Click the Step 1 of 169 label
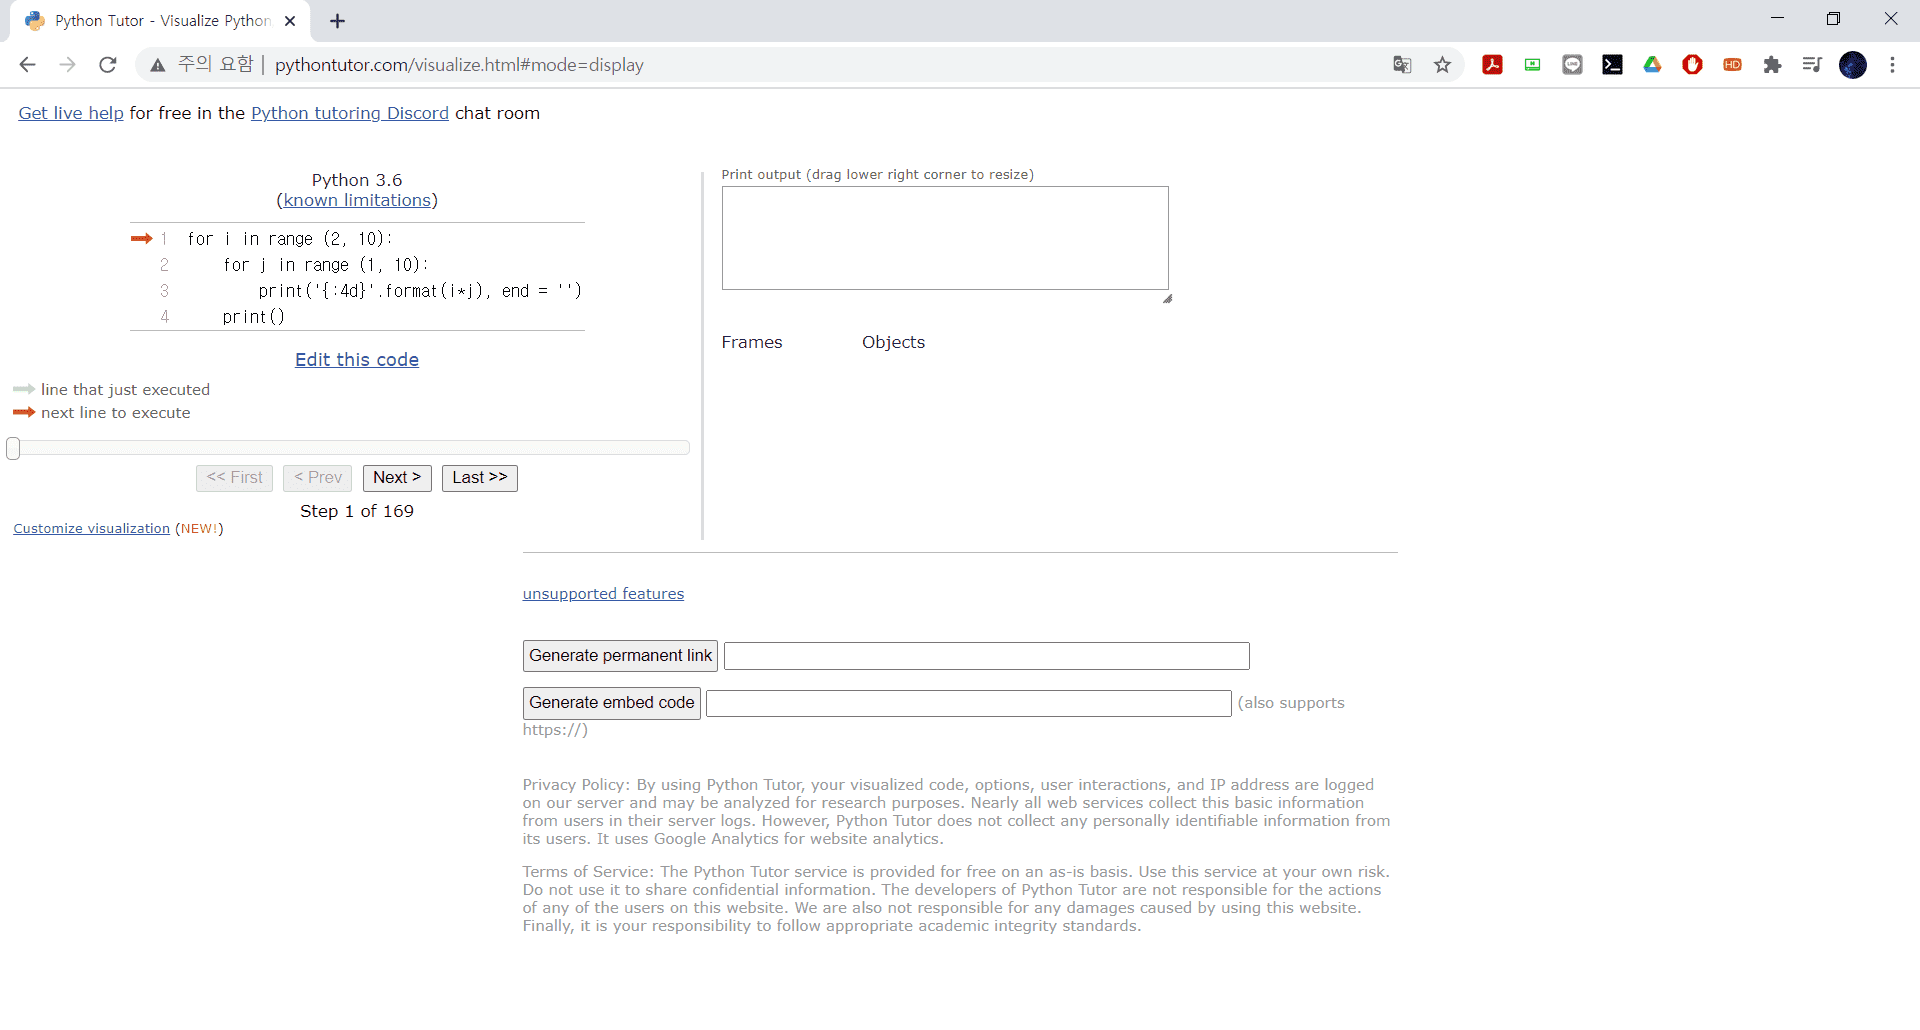Image resolution: width=1920 pixels, height=1030 pixels. pyautogui.click(x=357, y=511)
